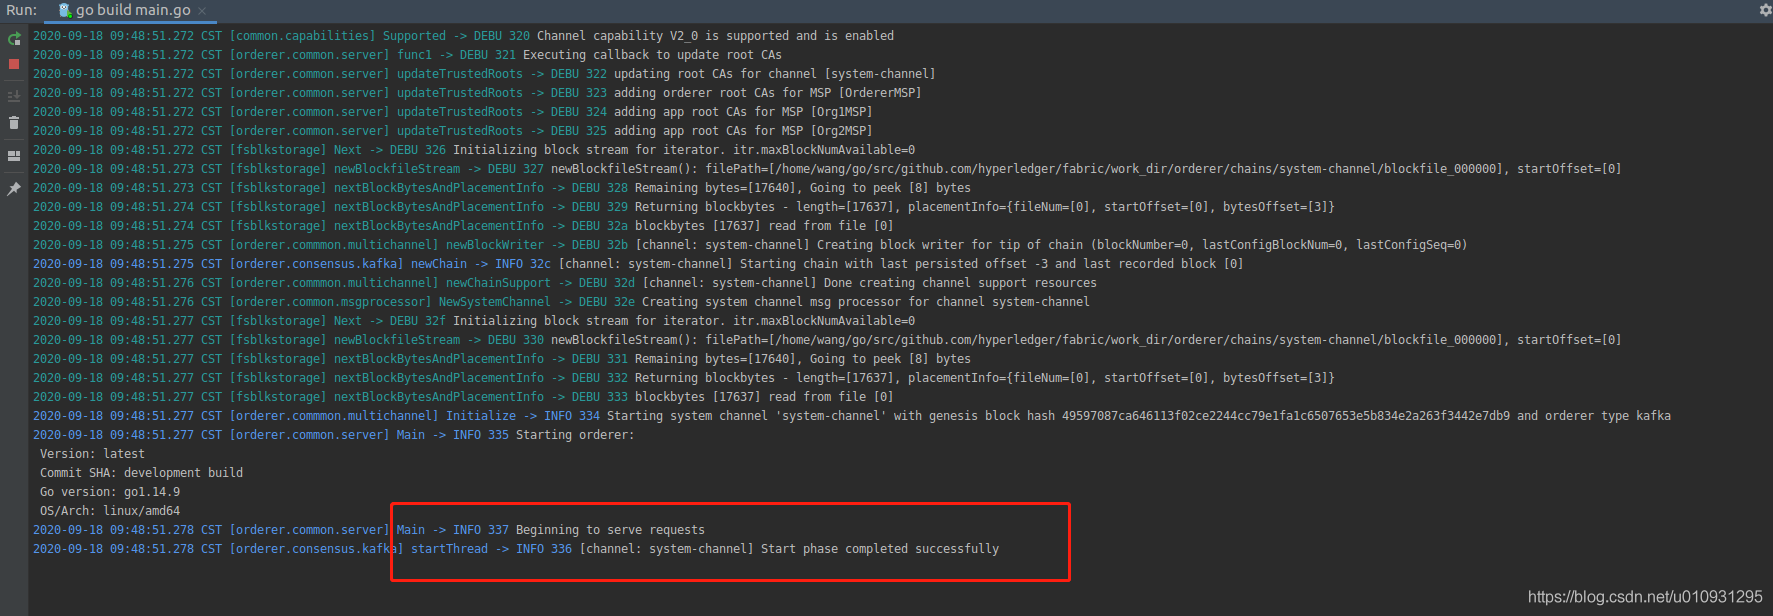1773x616 pixels.
Task: Click the 'Run:' panel label
Action: point(21,10)
